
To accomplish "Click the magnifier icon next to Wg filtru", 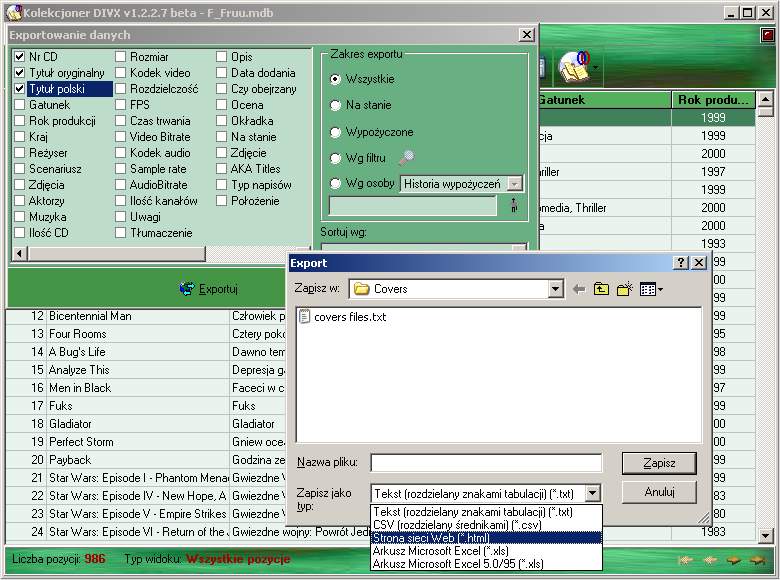I will 406,157.
